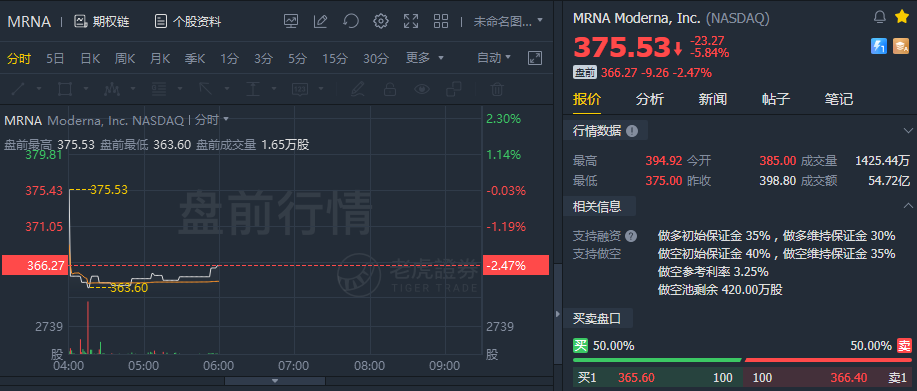Collapse the 相关信息 section chevron
This screenshot has width=917, height=391.
[908, 206]
